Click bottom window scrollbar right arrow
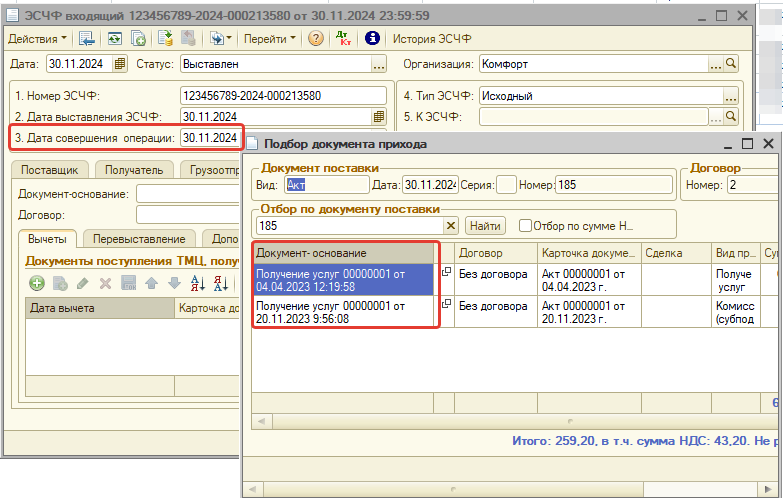 pyautogui.click(x=768, y=489)
